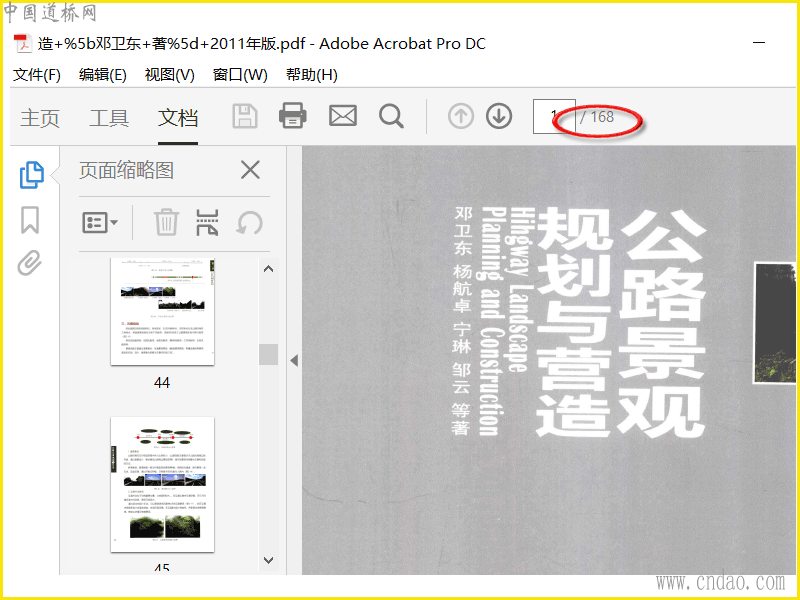The height and width of the screenshot is (600, 800).
Task: Select page 44 thumbnail
Action: pyautogui.click(x=163, y=312)
